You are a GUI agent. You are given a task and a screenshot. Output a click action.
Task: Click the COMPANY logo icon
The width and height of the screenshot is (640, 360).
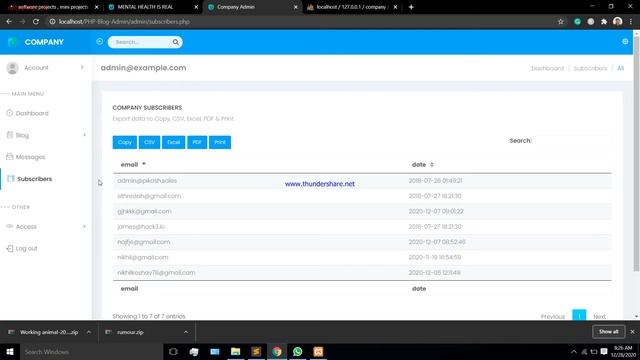click(12, 42)
